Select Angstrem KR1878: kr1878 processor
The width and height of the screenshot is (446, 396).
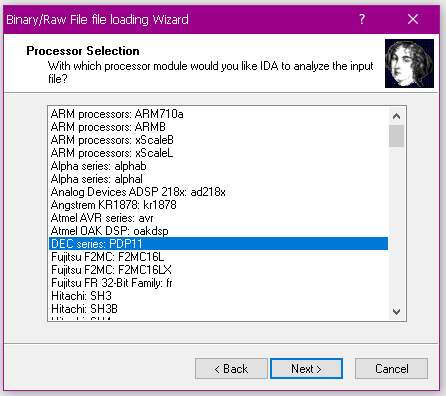point(218,205)
